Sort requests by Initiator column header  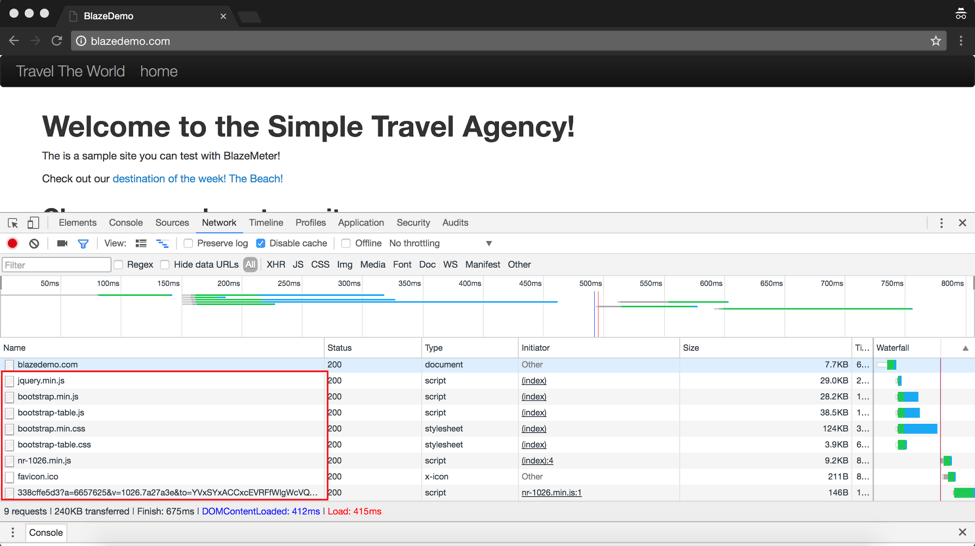(x=599, y=348)
